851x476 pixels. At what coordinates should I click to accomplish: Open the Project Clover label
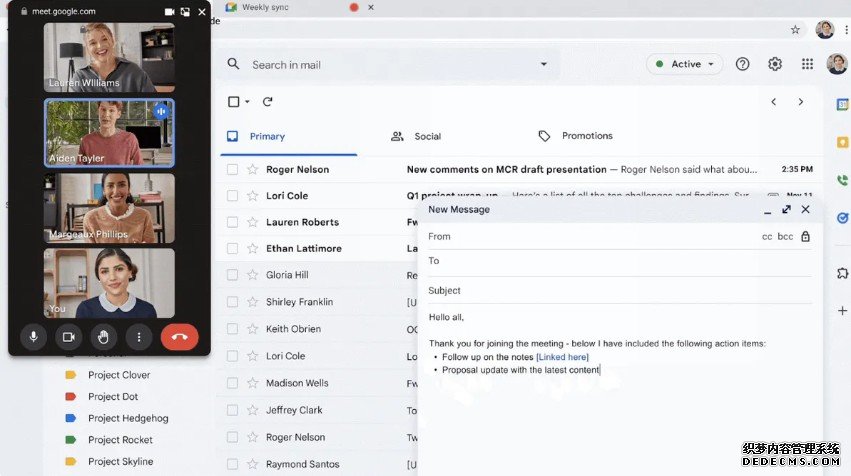click(119, 375)
